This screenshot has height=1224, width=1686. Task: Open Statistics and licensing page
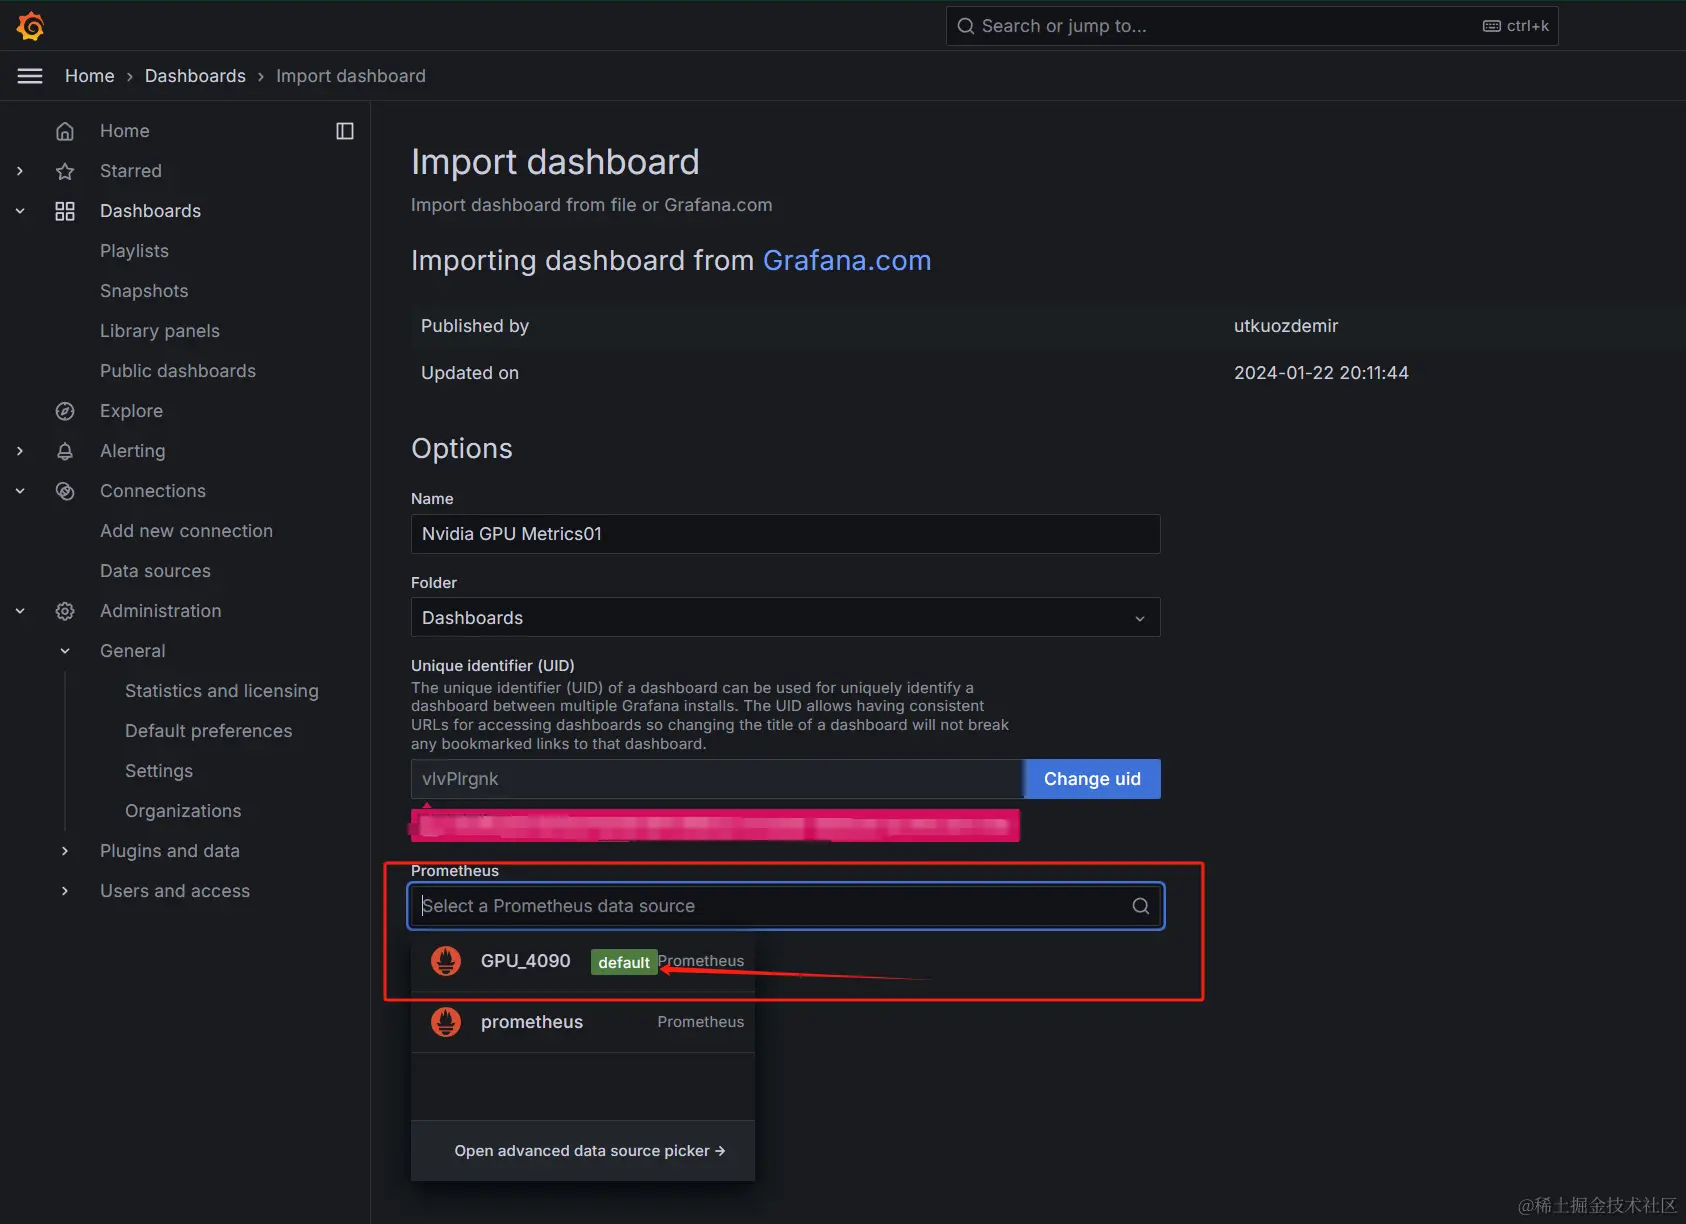click(x=222, y=691)
